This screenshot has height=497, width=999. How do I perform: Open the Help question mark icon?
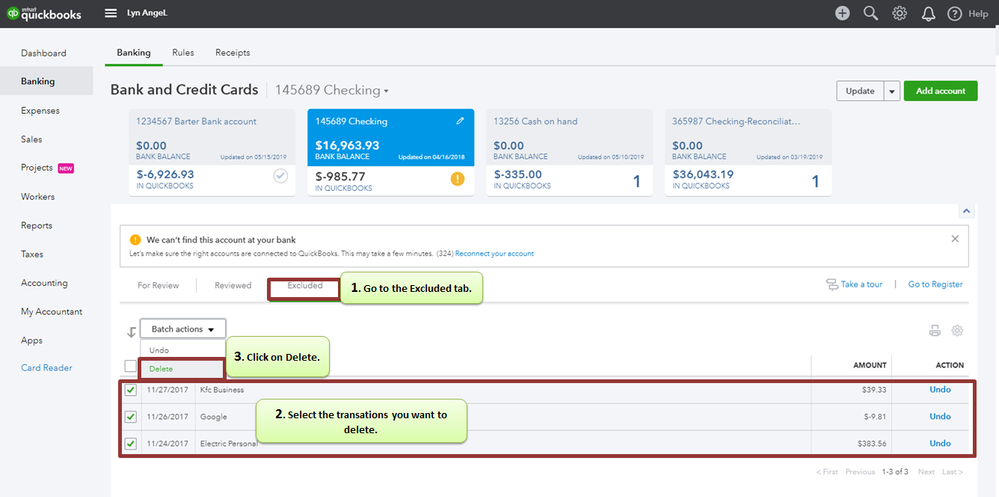pos(954,13)
